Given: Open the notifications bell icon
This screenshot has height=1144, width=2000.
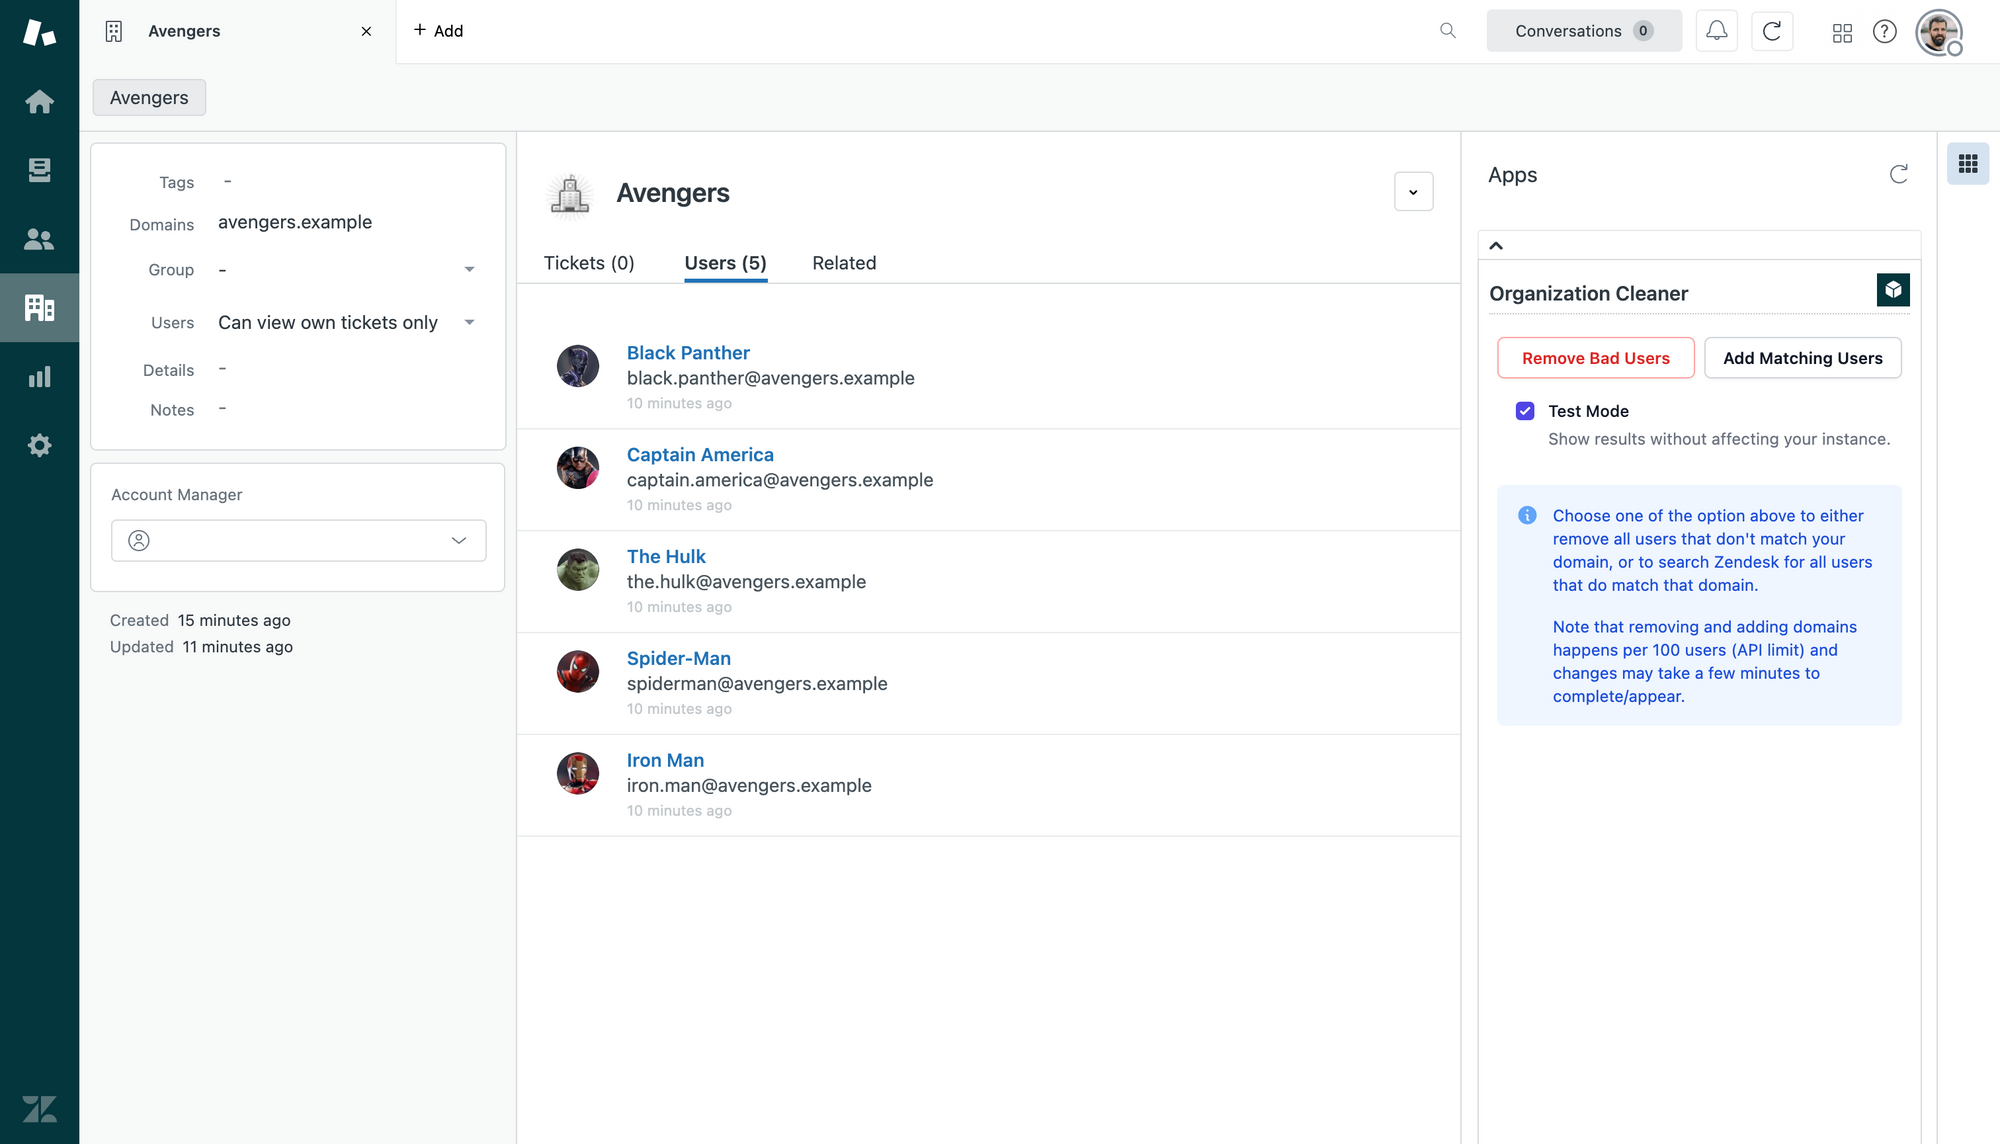Looking at the screenshot, I should 1716,31.
